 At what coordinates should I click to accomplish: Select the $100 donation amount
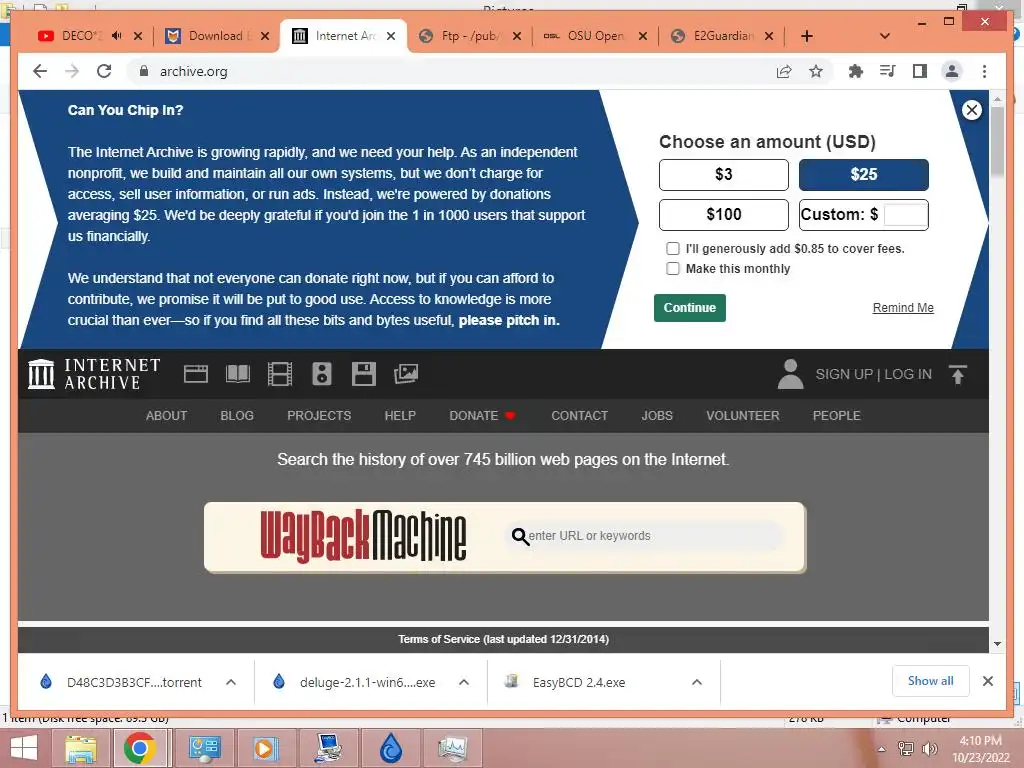[724, 214]
